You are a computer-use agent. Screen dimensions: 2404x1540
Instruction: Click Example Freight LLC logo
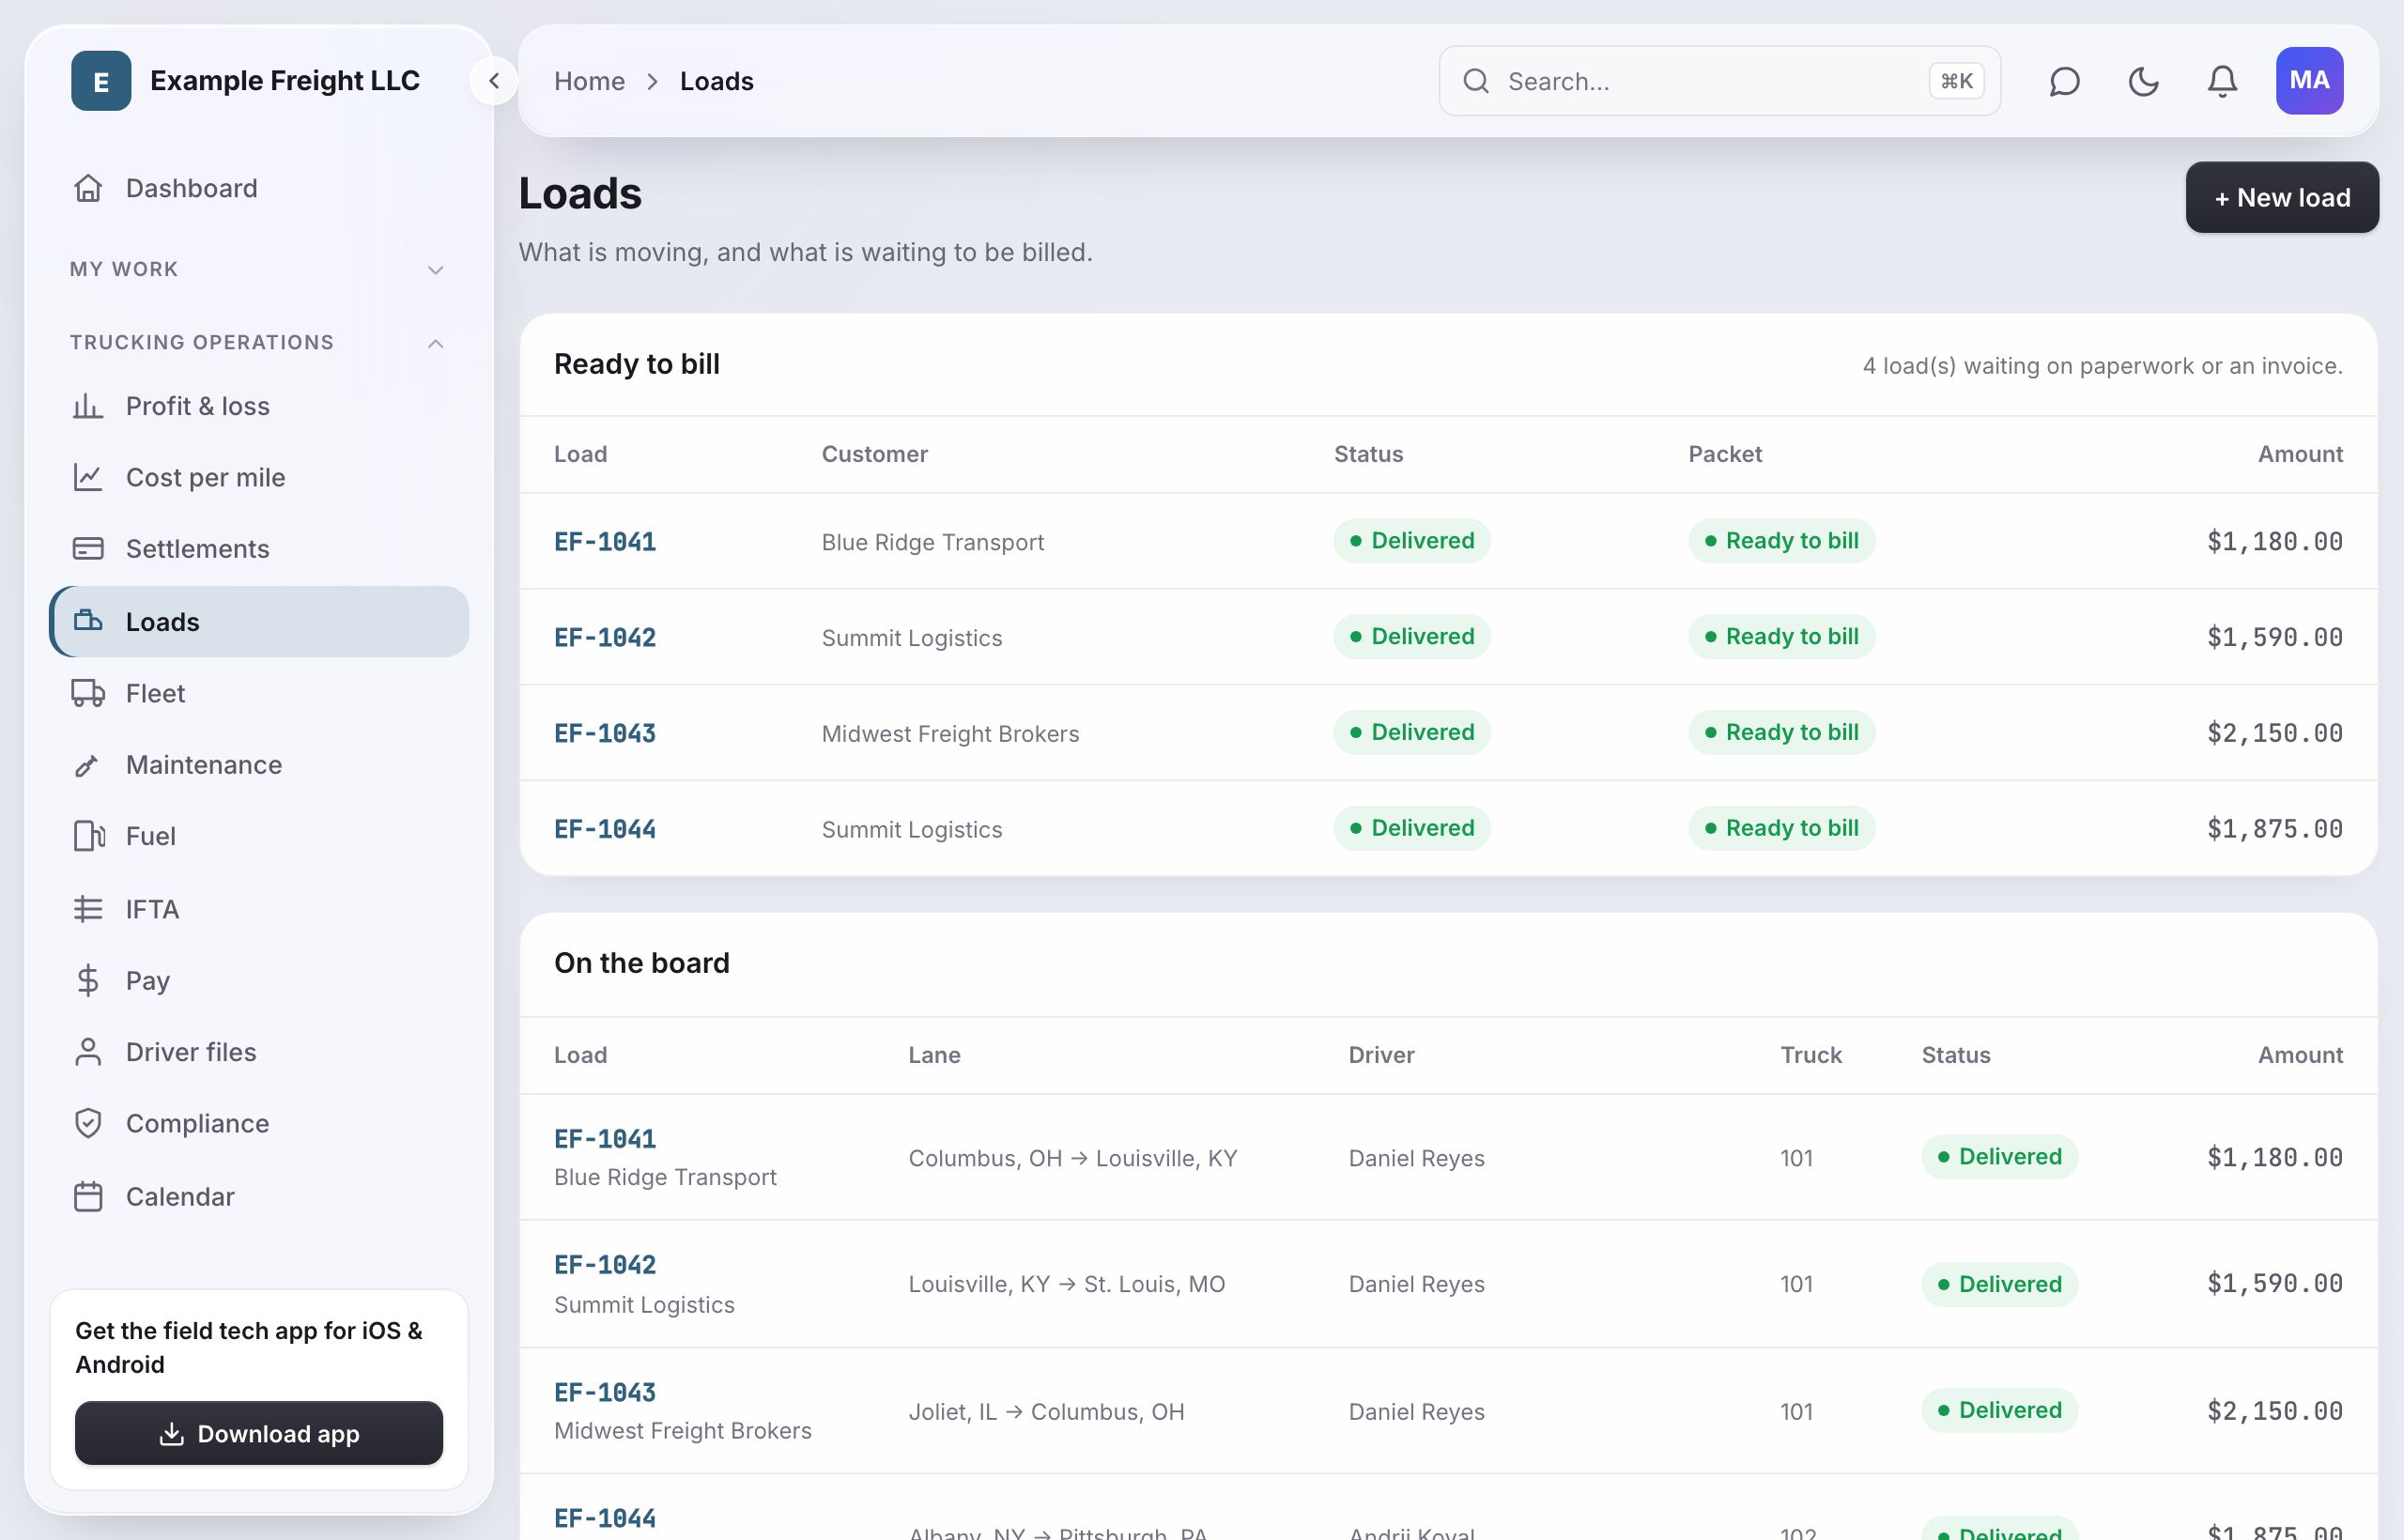coord(101,81)
